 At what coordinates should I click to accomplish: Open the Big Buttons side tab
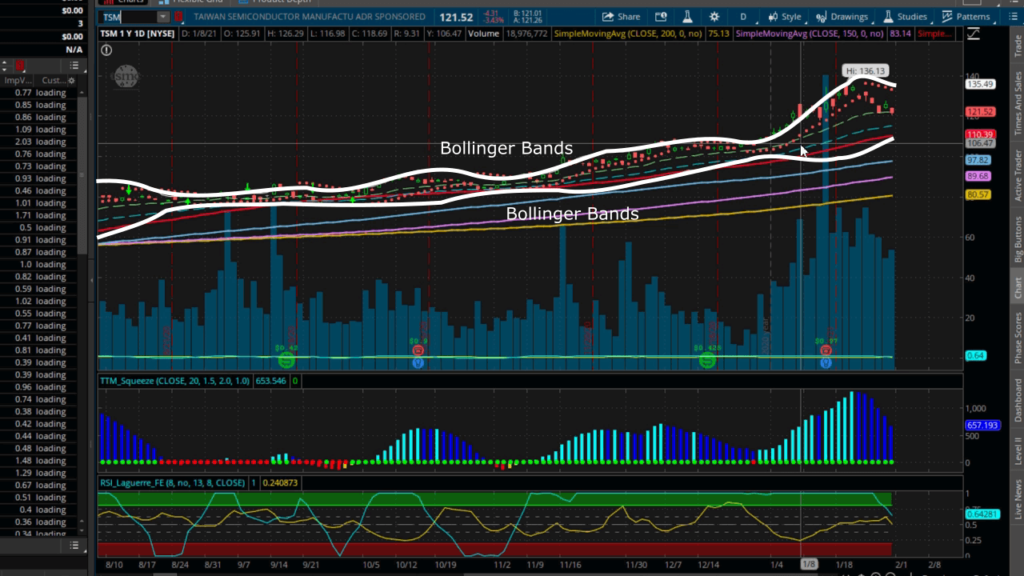tap(1017, 239)
